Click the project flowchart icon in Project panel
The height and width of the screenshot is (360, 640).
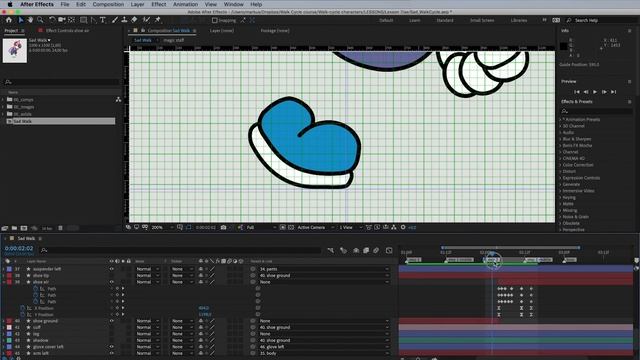pos(118,100)
